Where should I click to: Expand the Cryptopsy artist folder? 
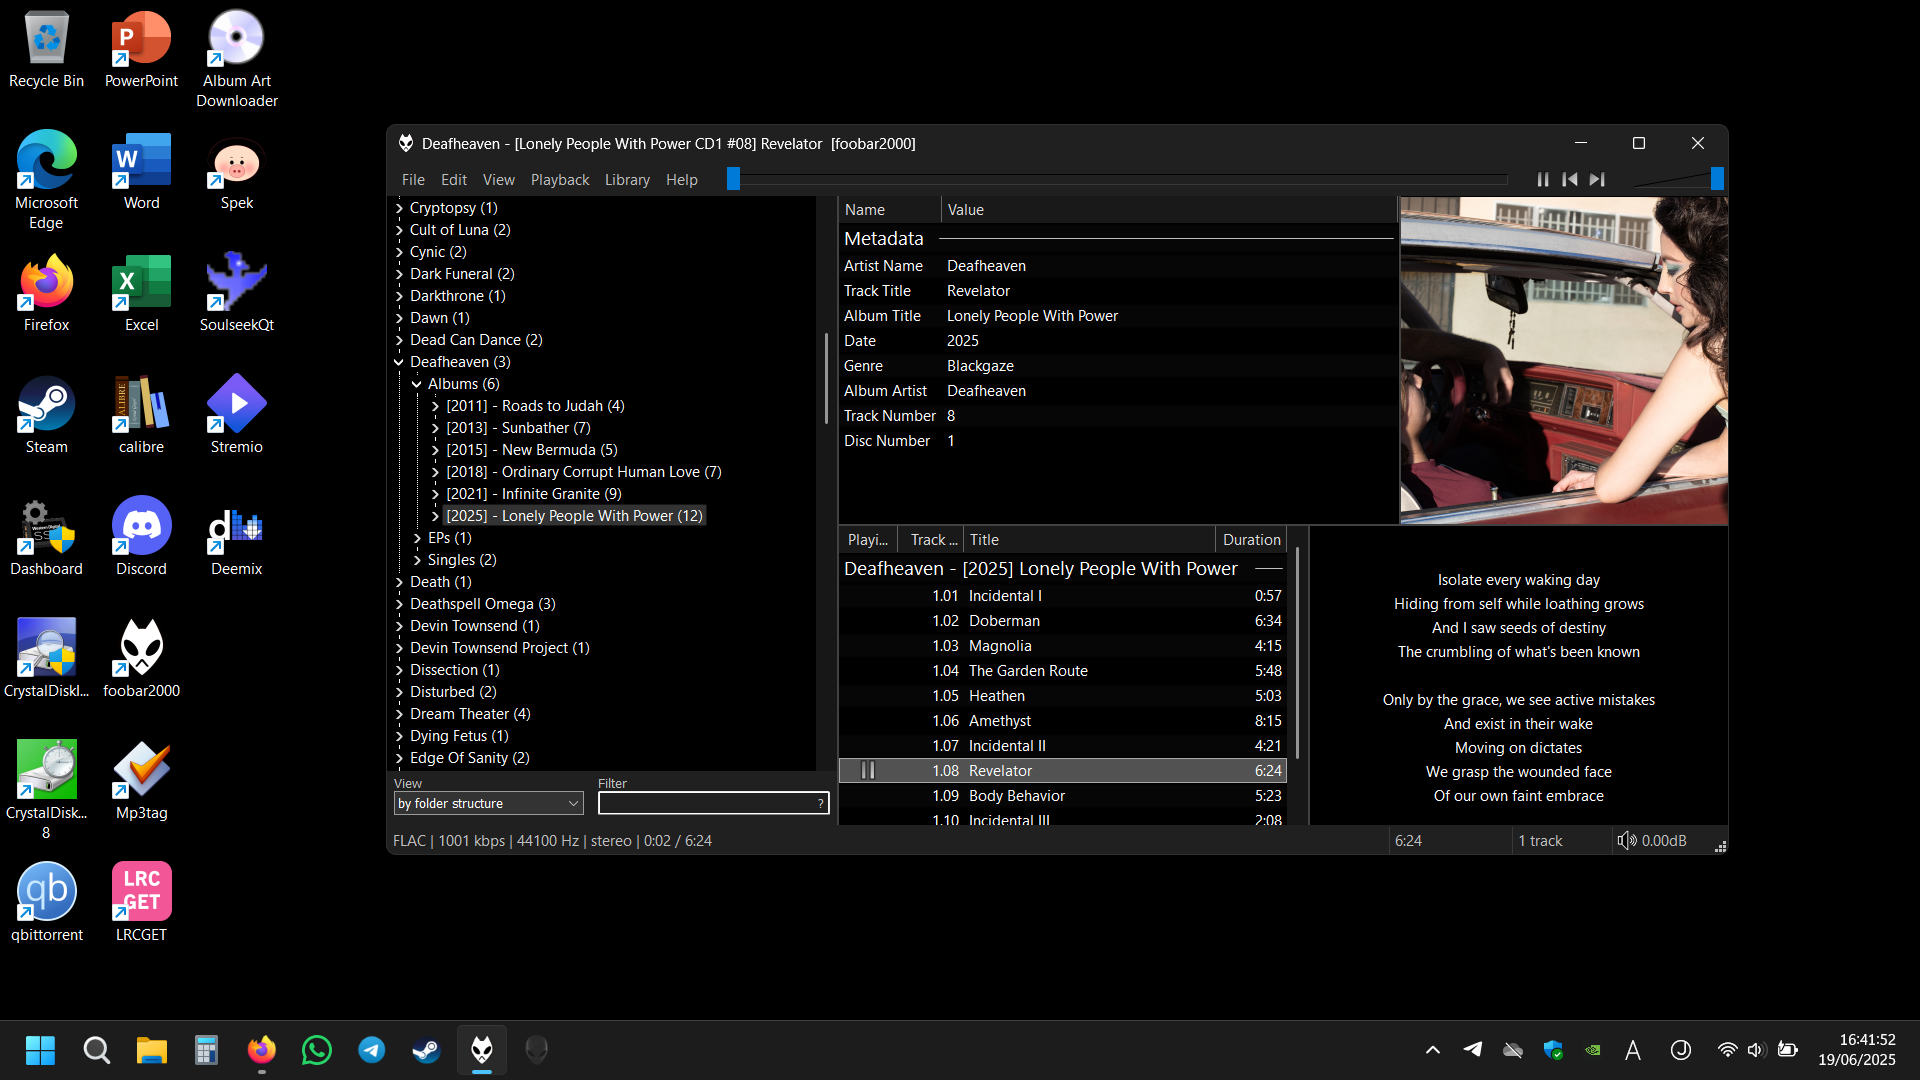tap(399, 208)
